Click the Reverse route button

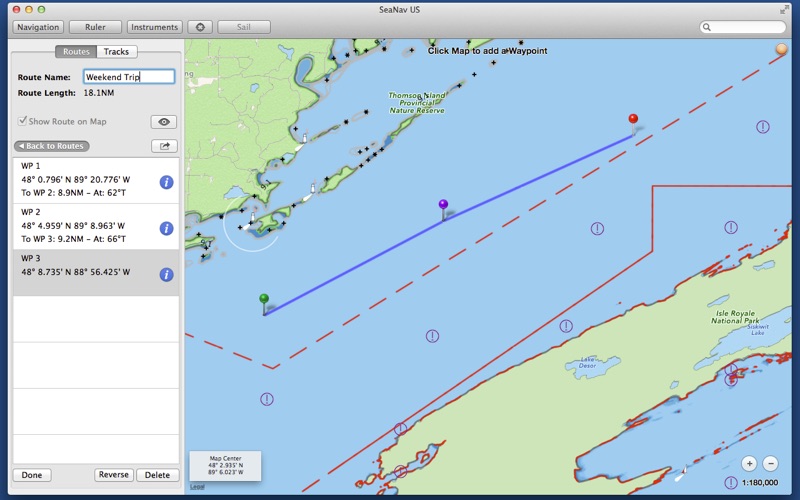(113, 475)
